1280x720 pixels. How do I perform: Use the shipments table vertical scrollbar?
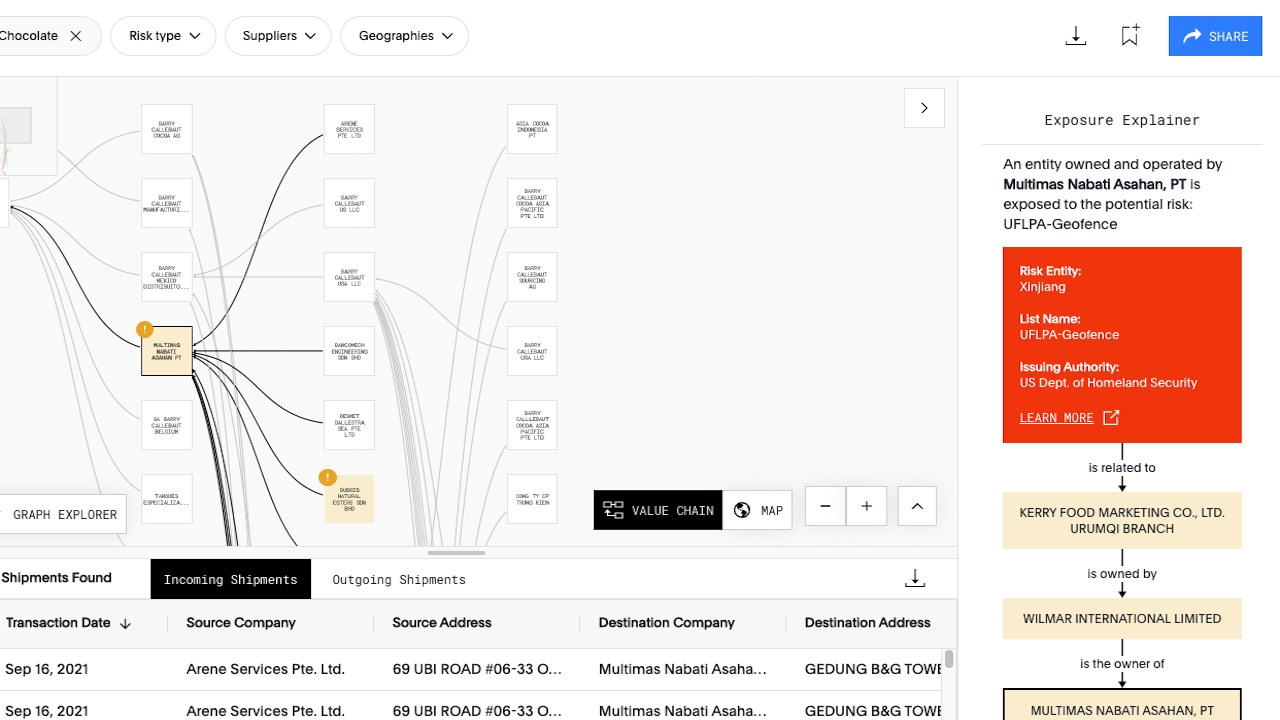[949, 659]
